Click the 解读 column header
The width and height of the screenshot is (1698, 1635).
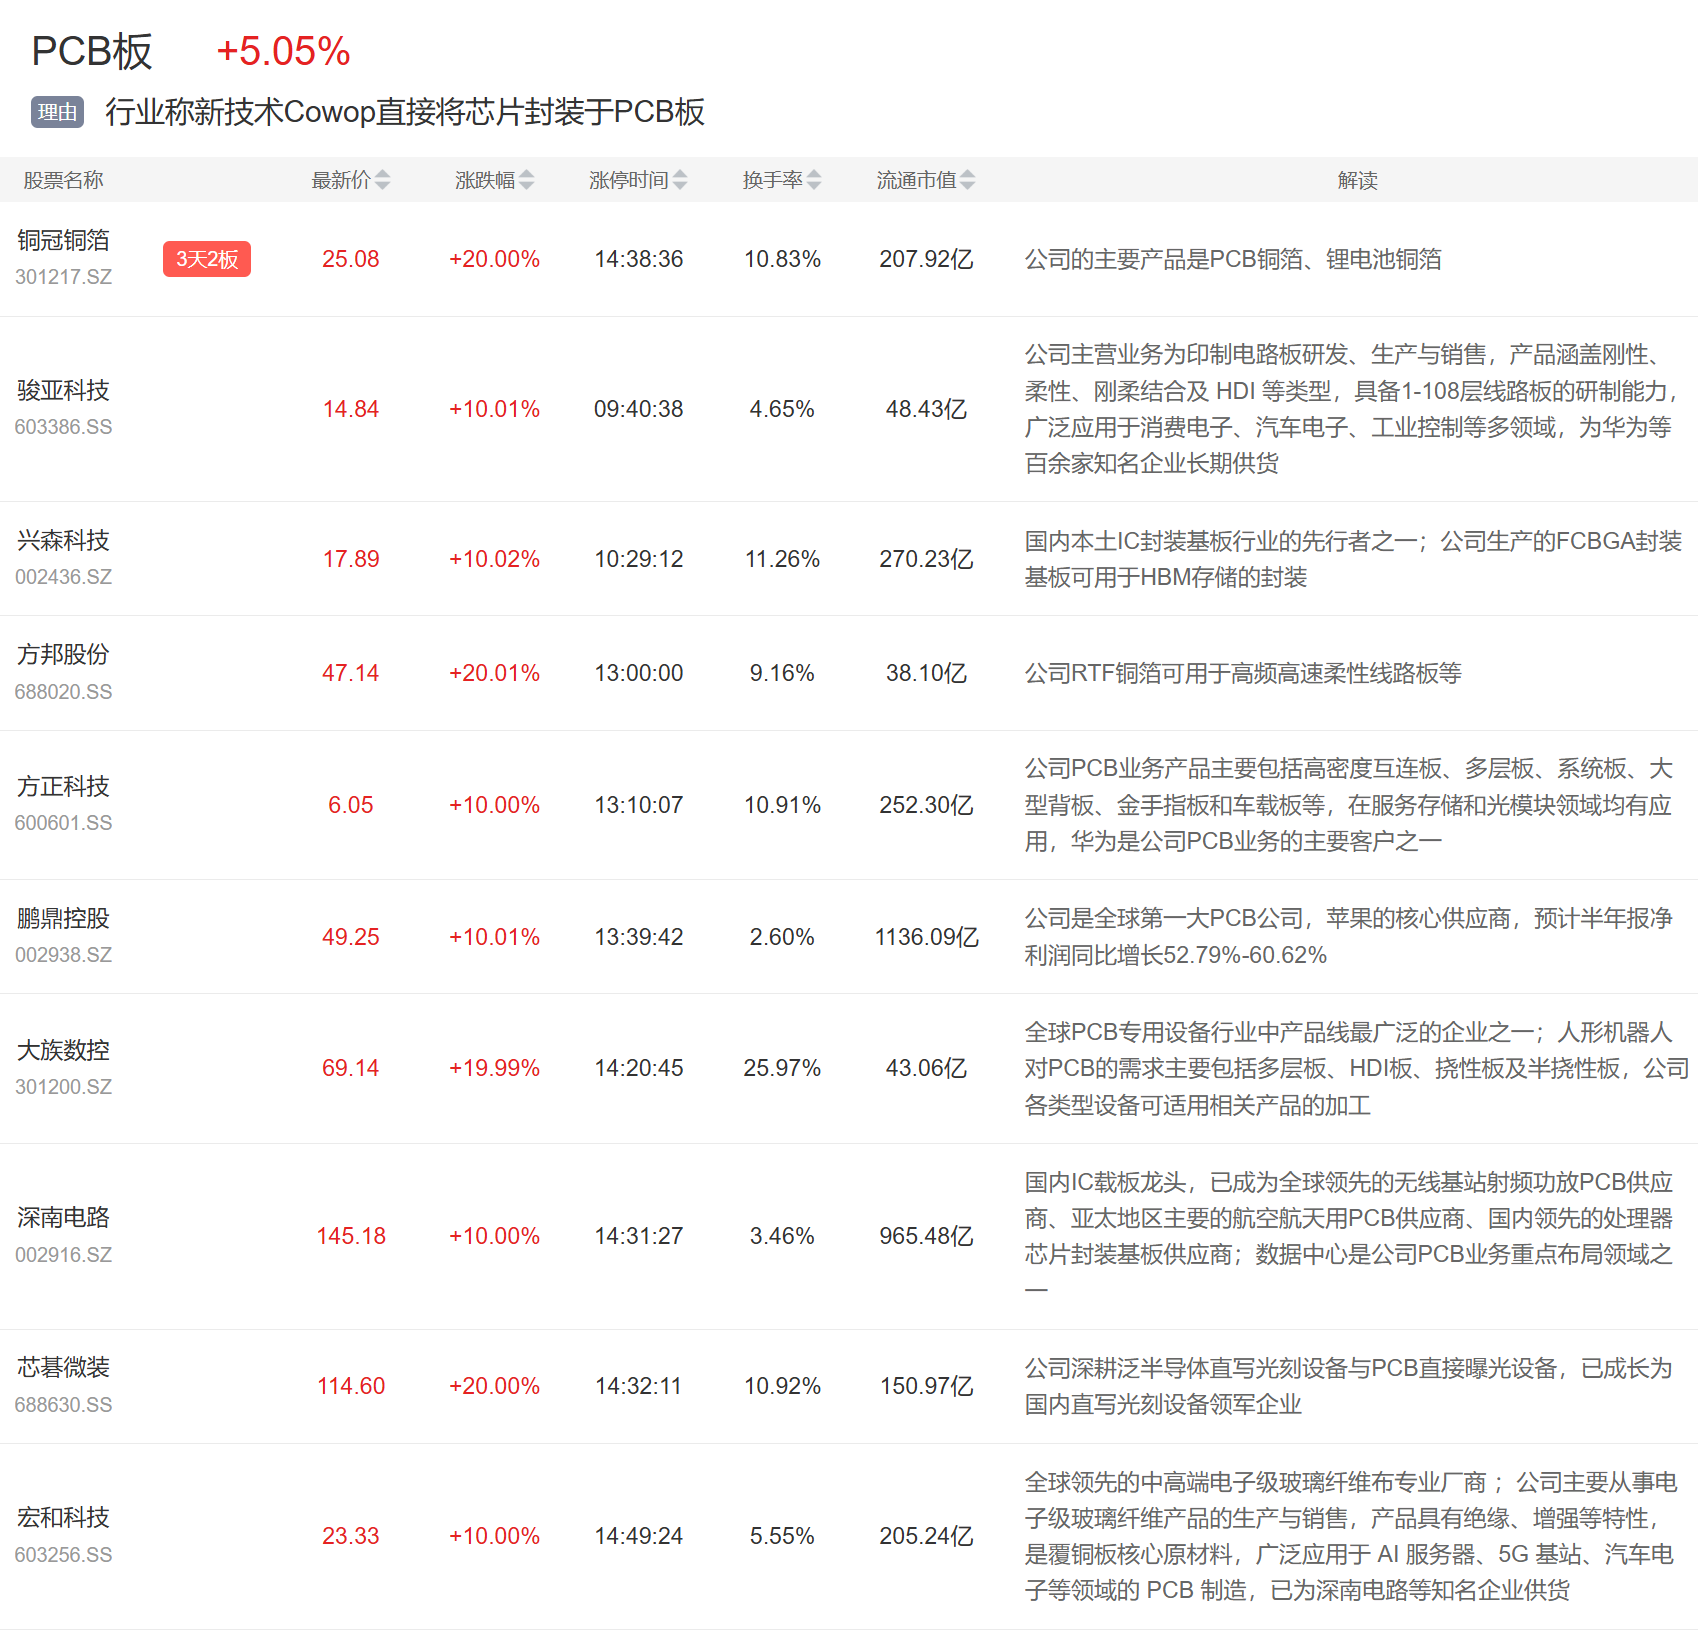(1357, 180)
